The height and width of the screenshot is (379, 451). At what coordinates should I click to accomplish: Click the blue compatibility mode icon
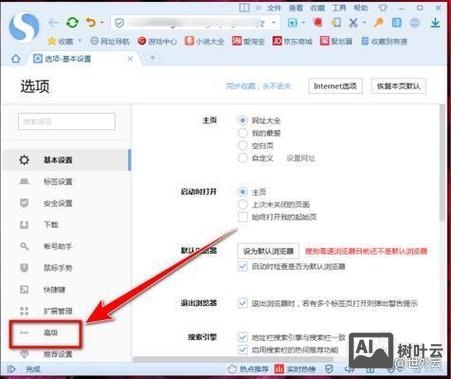tap(293, 23)
